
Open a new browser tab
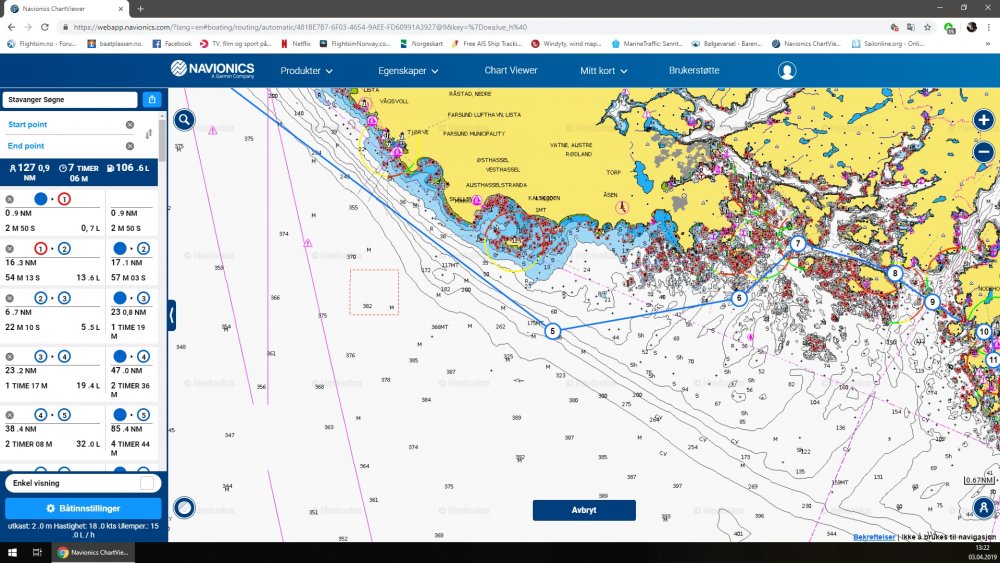(140, 9)
